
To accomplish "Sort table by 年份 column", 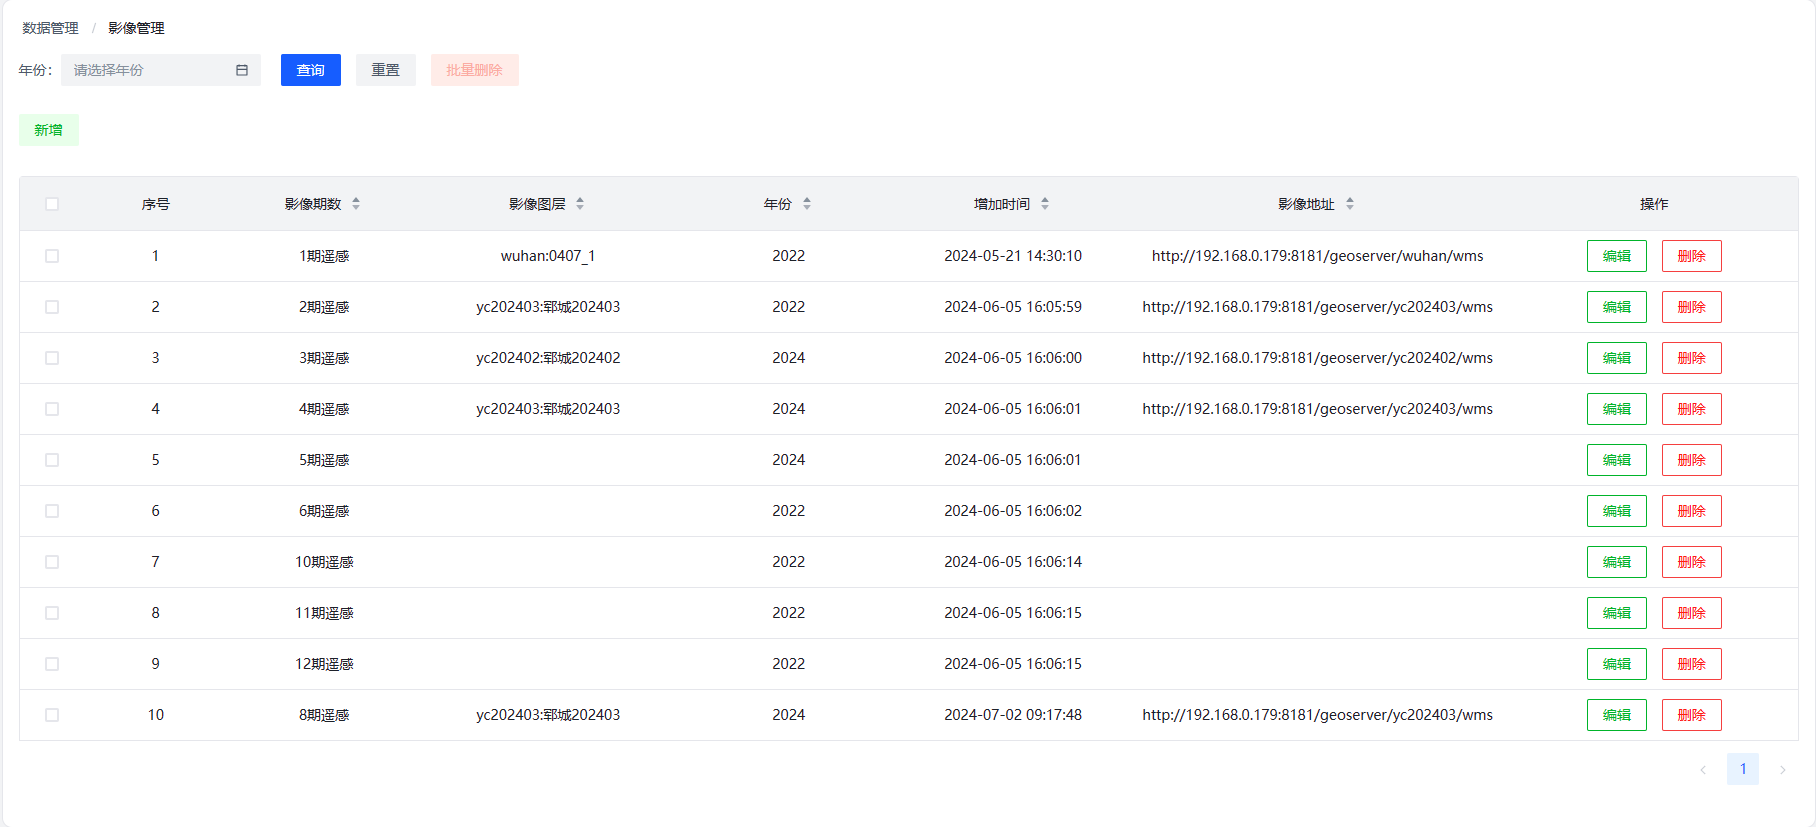I will pos(807,204).
